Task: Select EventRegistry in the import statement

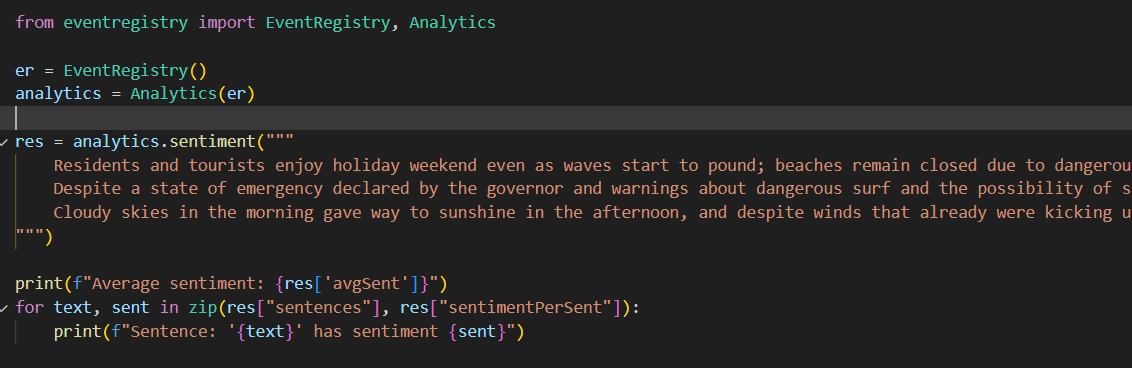Action: tap(328, 22)
